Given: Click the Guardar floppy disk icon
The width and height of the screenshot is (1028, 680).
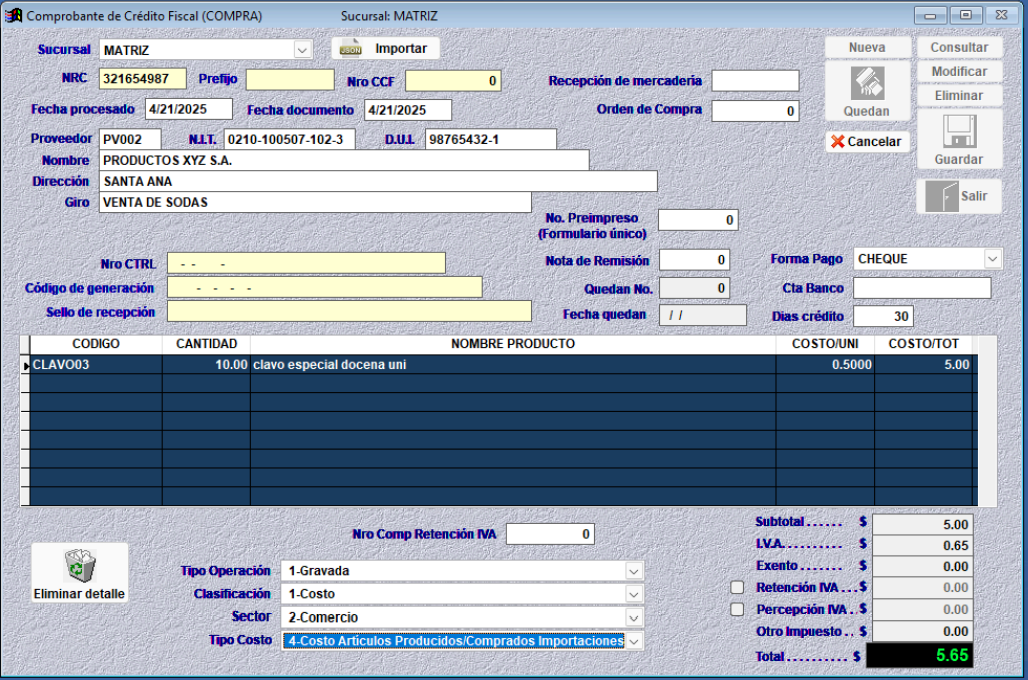Looking at the screenshot, I should pyautogui.click(x=959, y=131).
